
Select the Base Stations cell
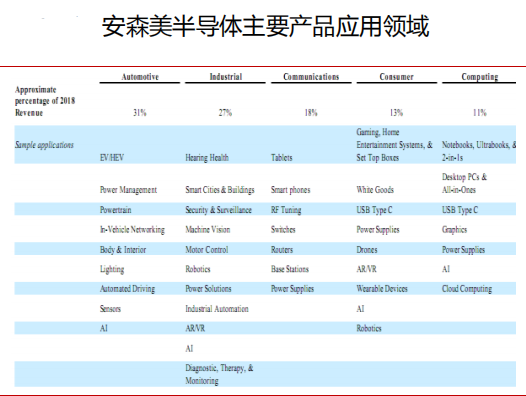click(290, 269)
